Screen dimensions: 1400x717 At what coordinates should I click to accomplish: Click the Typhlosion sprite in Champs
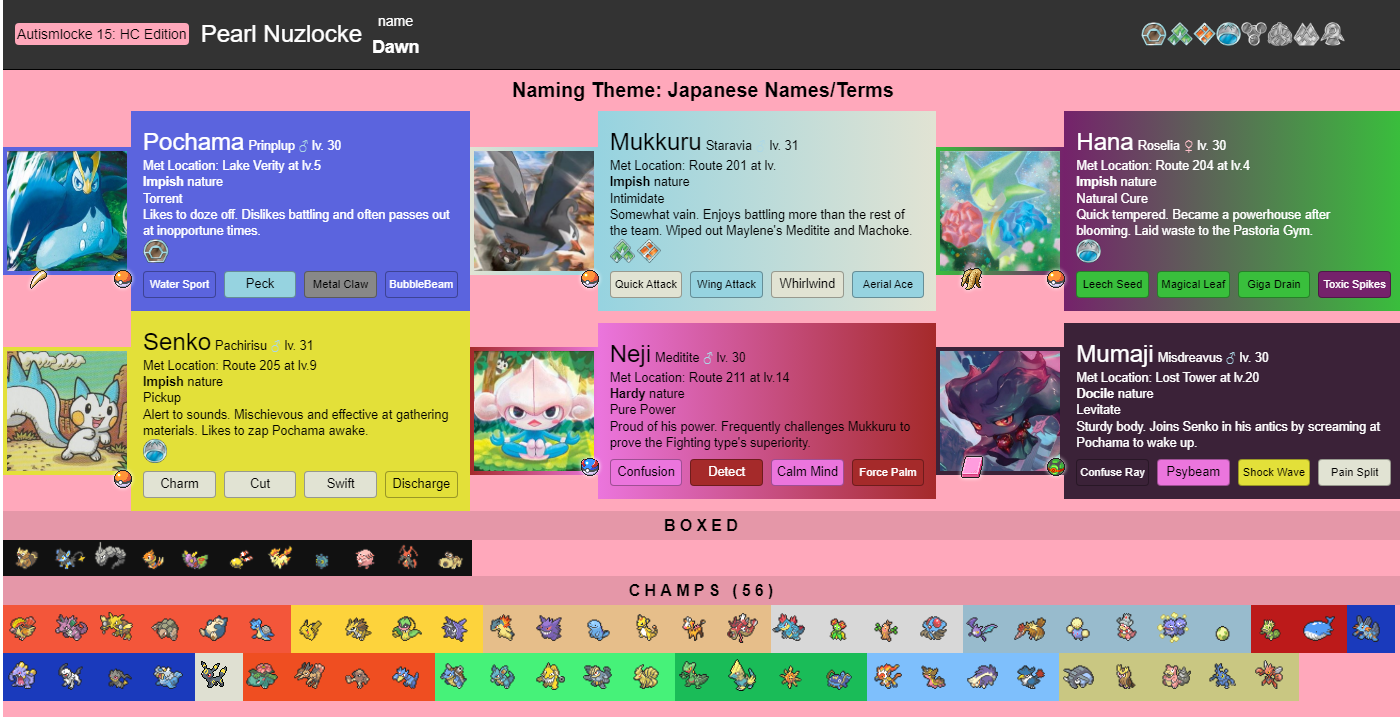(502, 629)
